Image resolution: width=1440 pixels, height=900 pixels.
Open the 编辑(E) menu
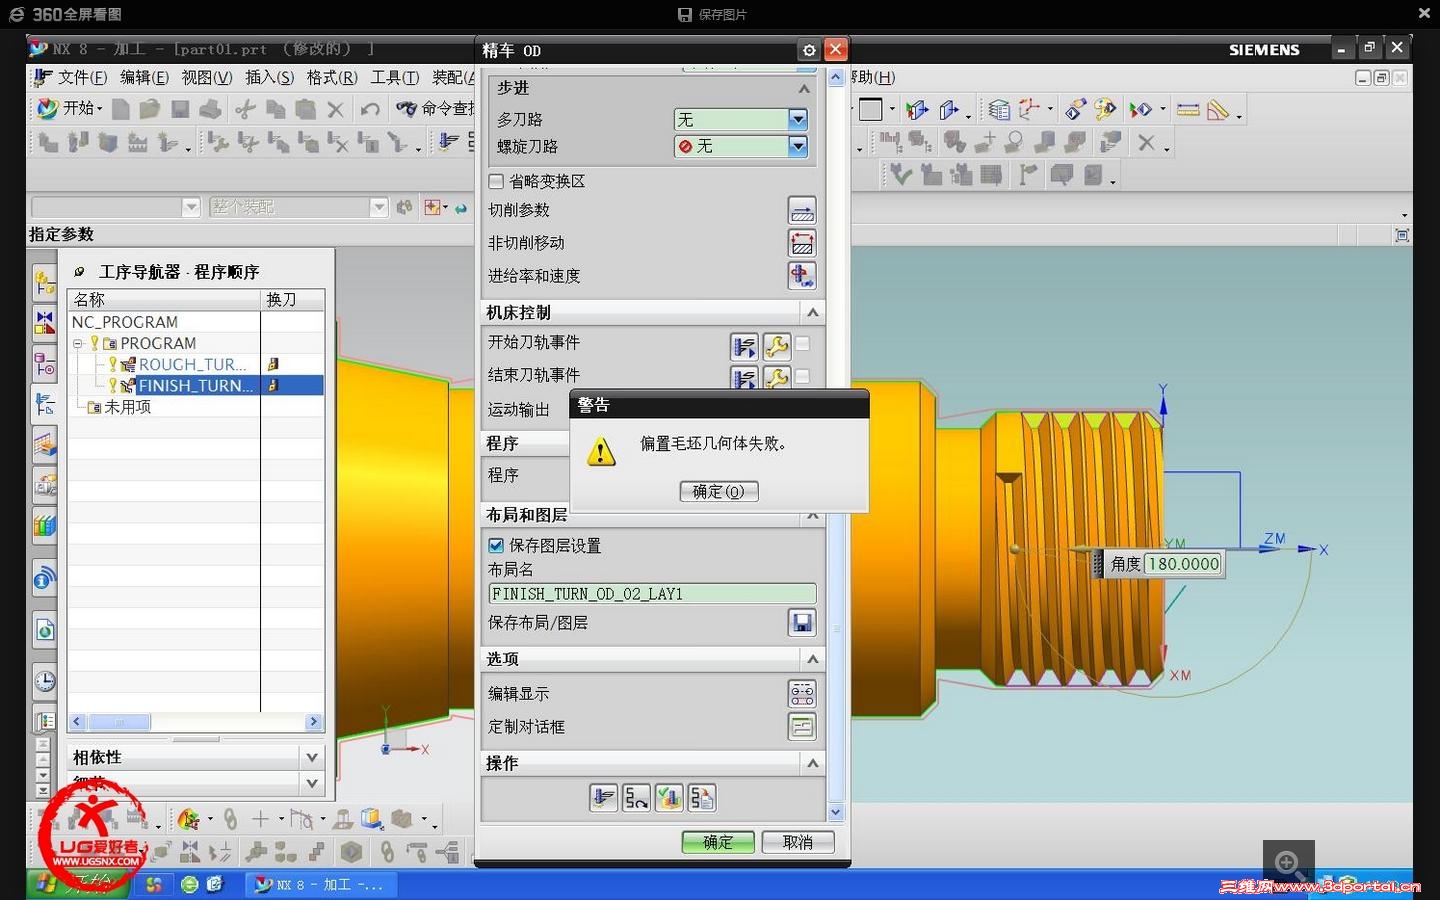pyautogui.click(x=144, y=77)
